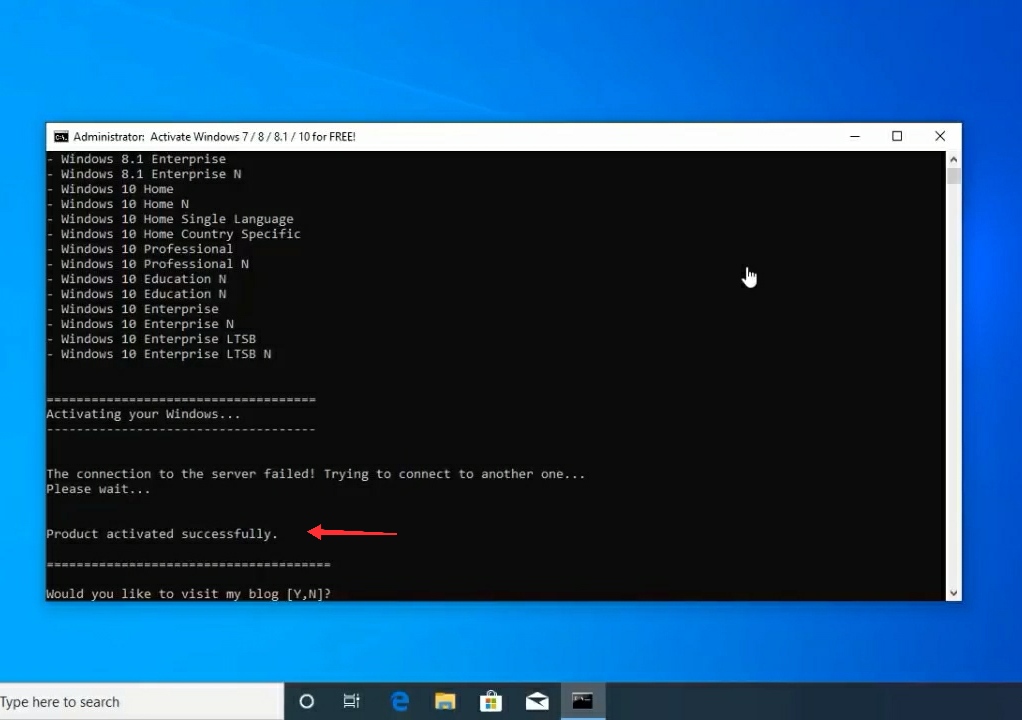This screenshot has height=720, width=1022.
Task: Maximize the Activate Windows console window
Action: point(897,137)
